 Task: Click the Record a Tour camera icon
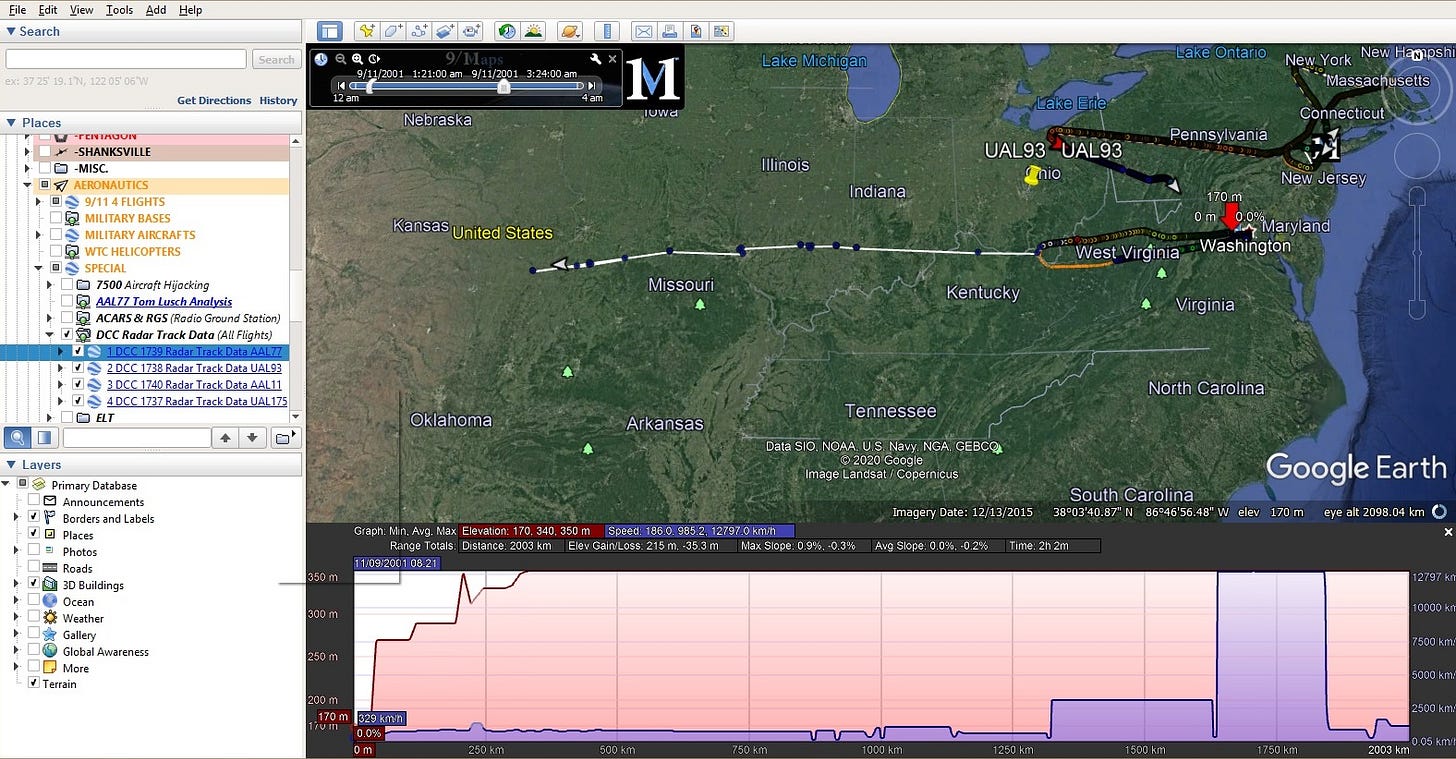471,31
